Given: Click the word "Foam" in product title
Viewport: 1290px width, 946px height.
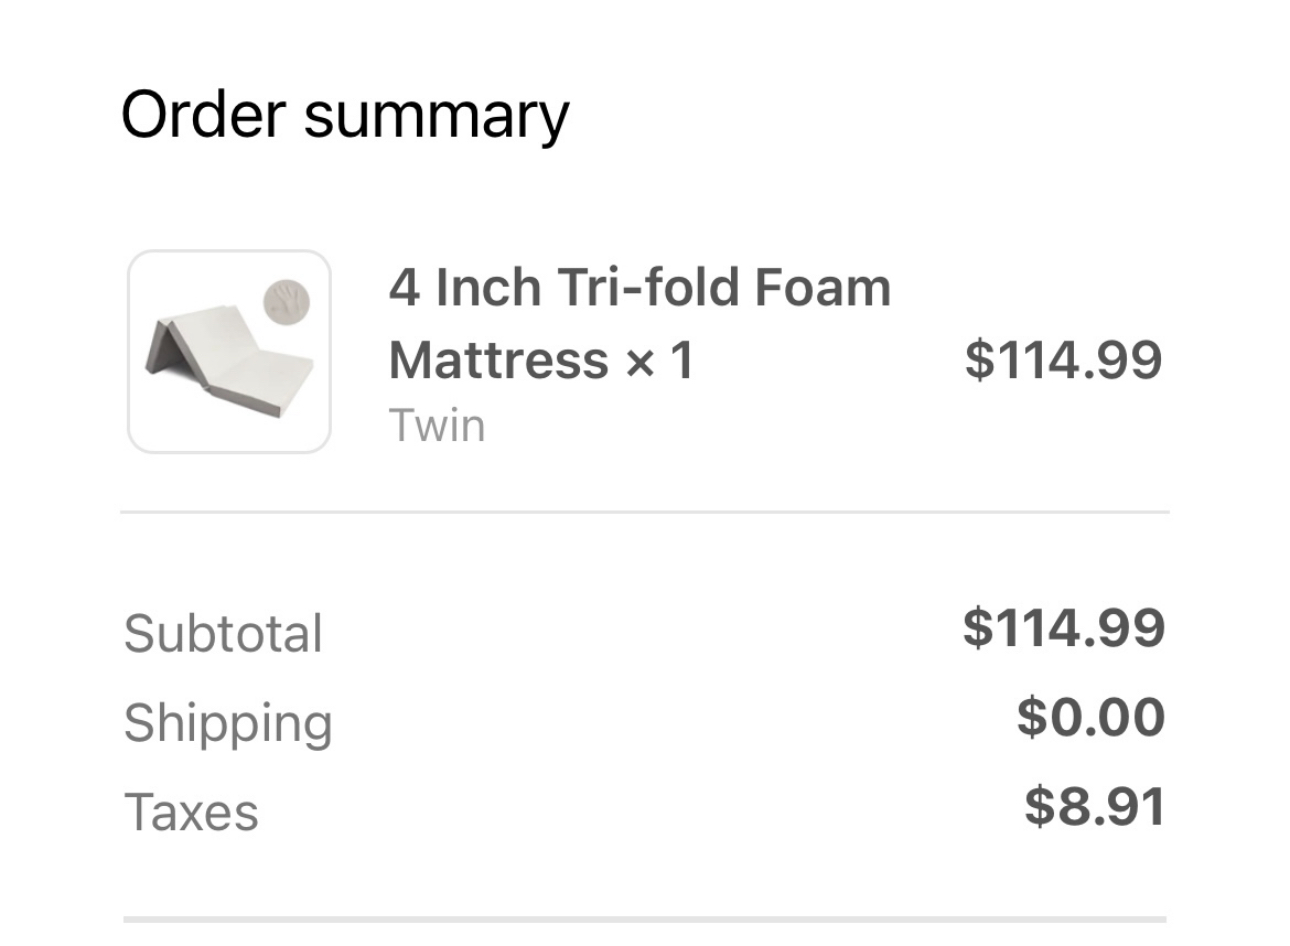Looking at the screenshot, I should 822,288.
